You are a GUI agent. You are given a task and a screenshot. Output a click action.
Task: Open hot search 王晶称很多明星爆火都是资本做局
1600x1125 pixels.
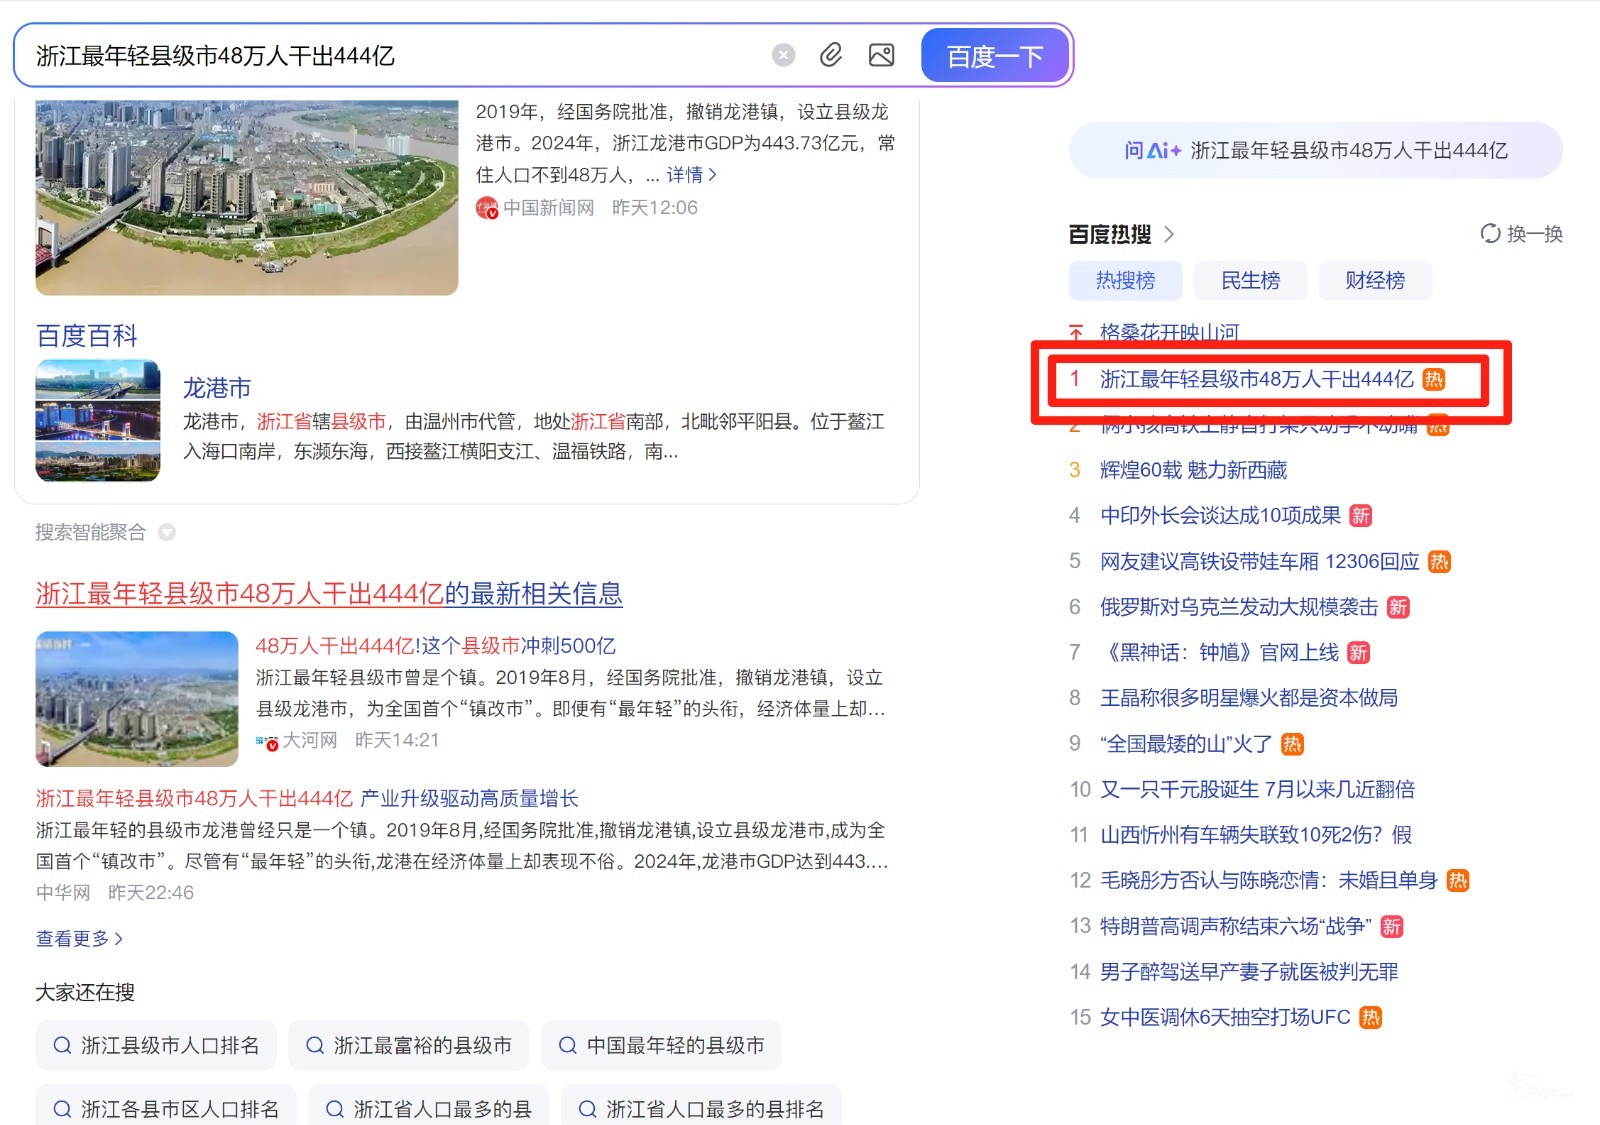1249,698
